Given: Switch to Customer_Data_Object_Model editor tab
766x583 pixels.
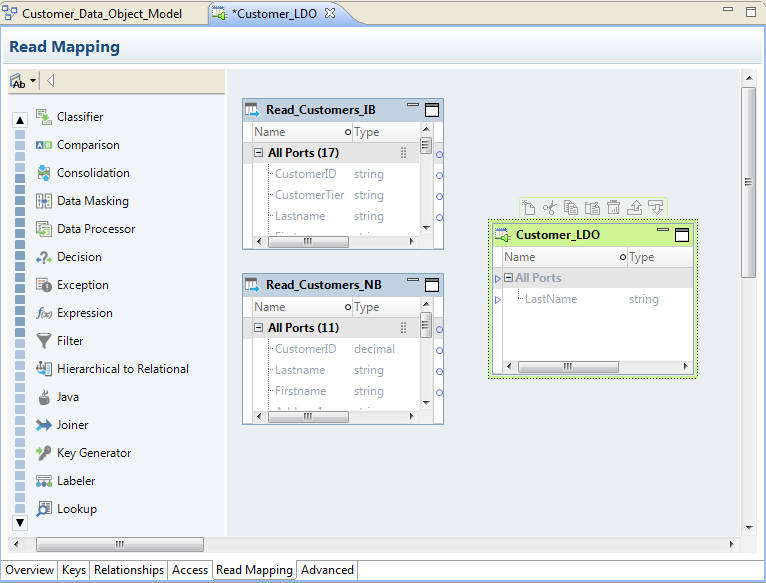Looking at the screenshot, I should tap(101, 14).
